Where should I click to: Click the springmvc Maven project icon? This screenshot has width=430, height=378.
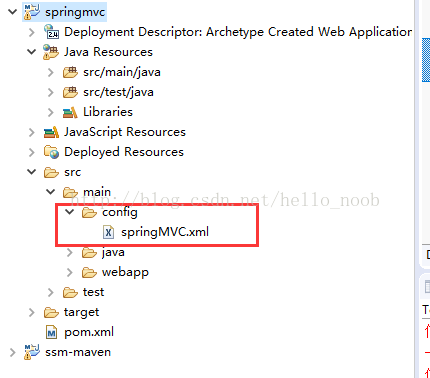tap(32, 12)
